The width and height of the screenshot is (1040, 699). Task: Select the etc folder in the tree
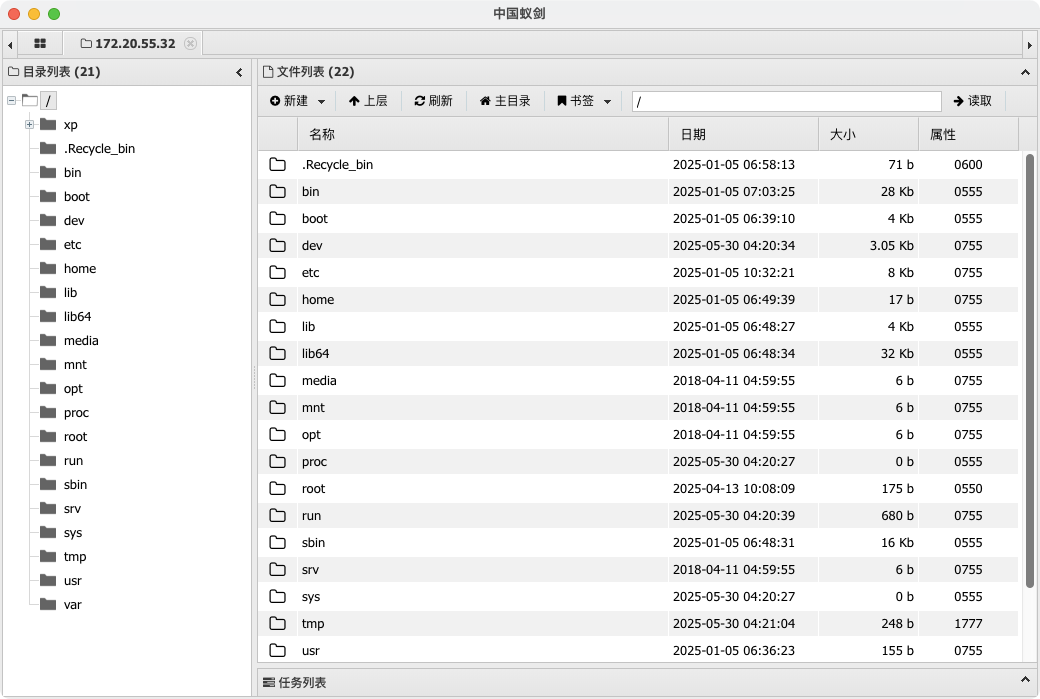[x=72, y=245]
